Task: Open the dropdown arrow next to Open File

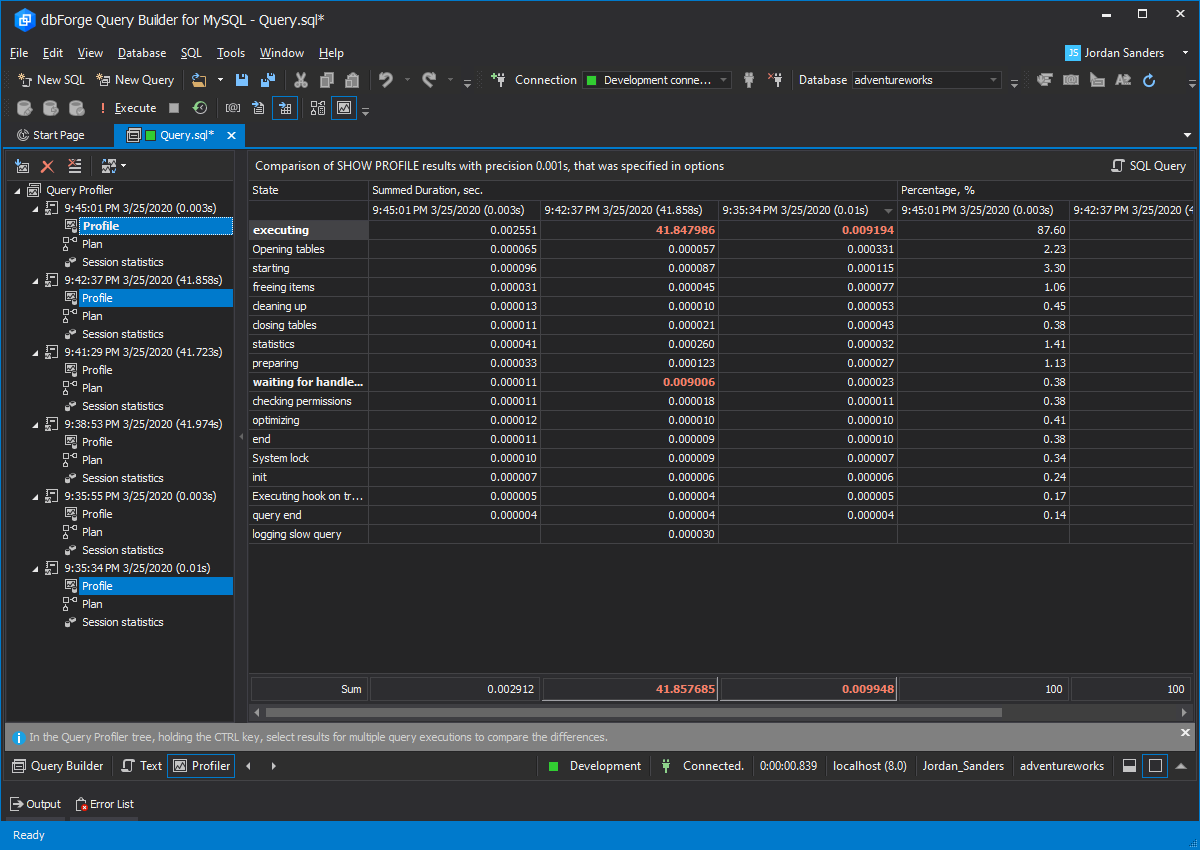Action: pos(220,80)
